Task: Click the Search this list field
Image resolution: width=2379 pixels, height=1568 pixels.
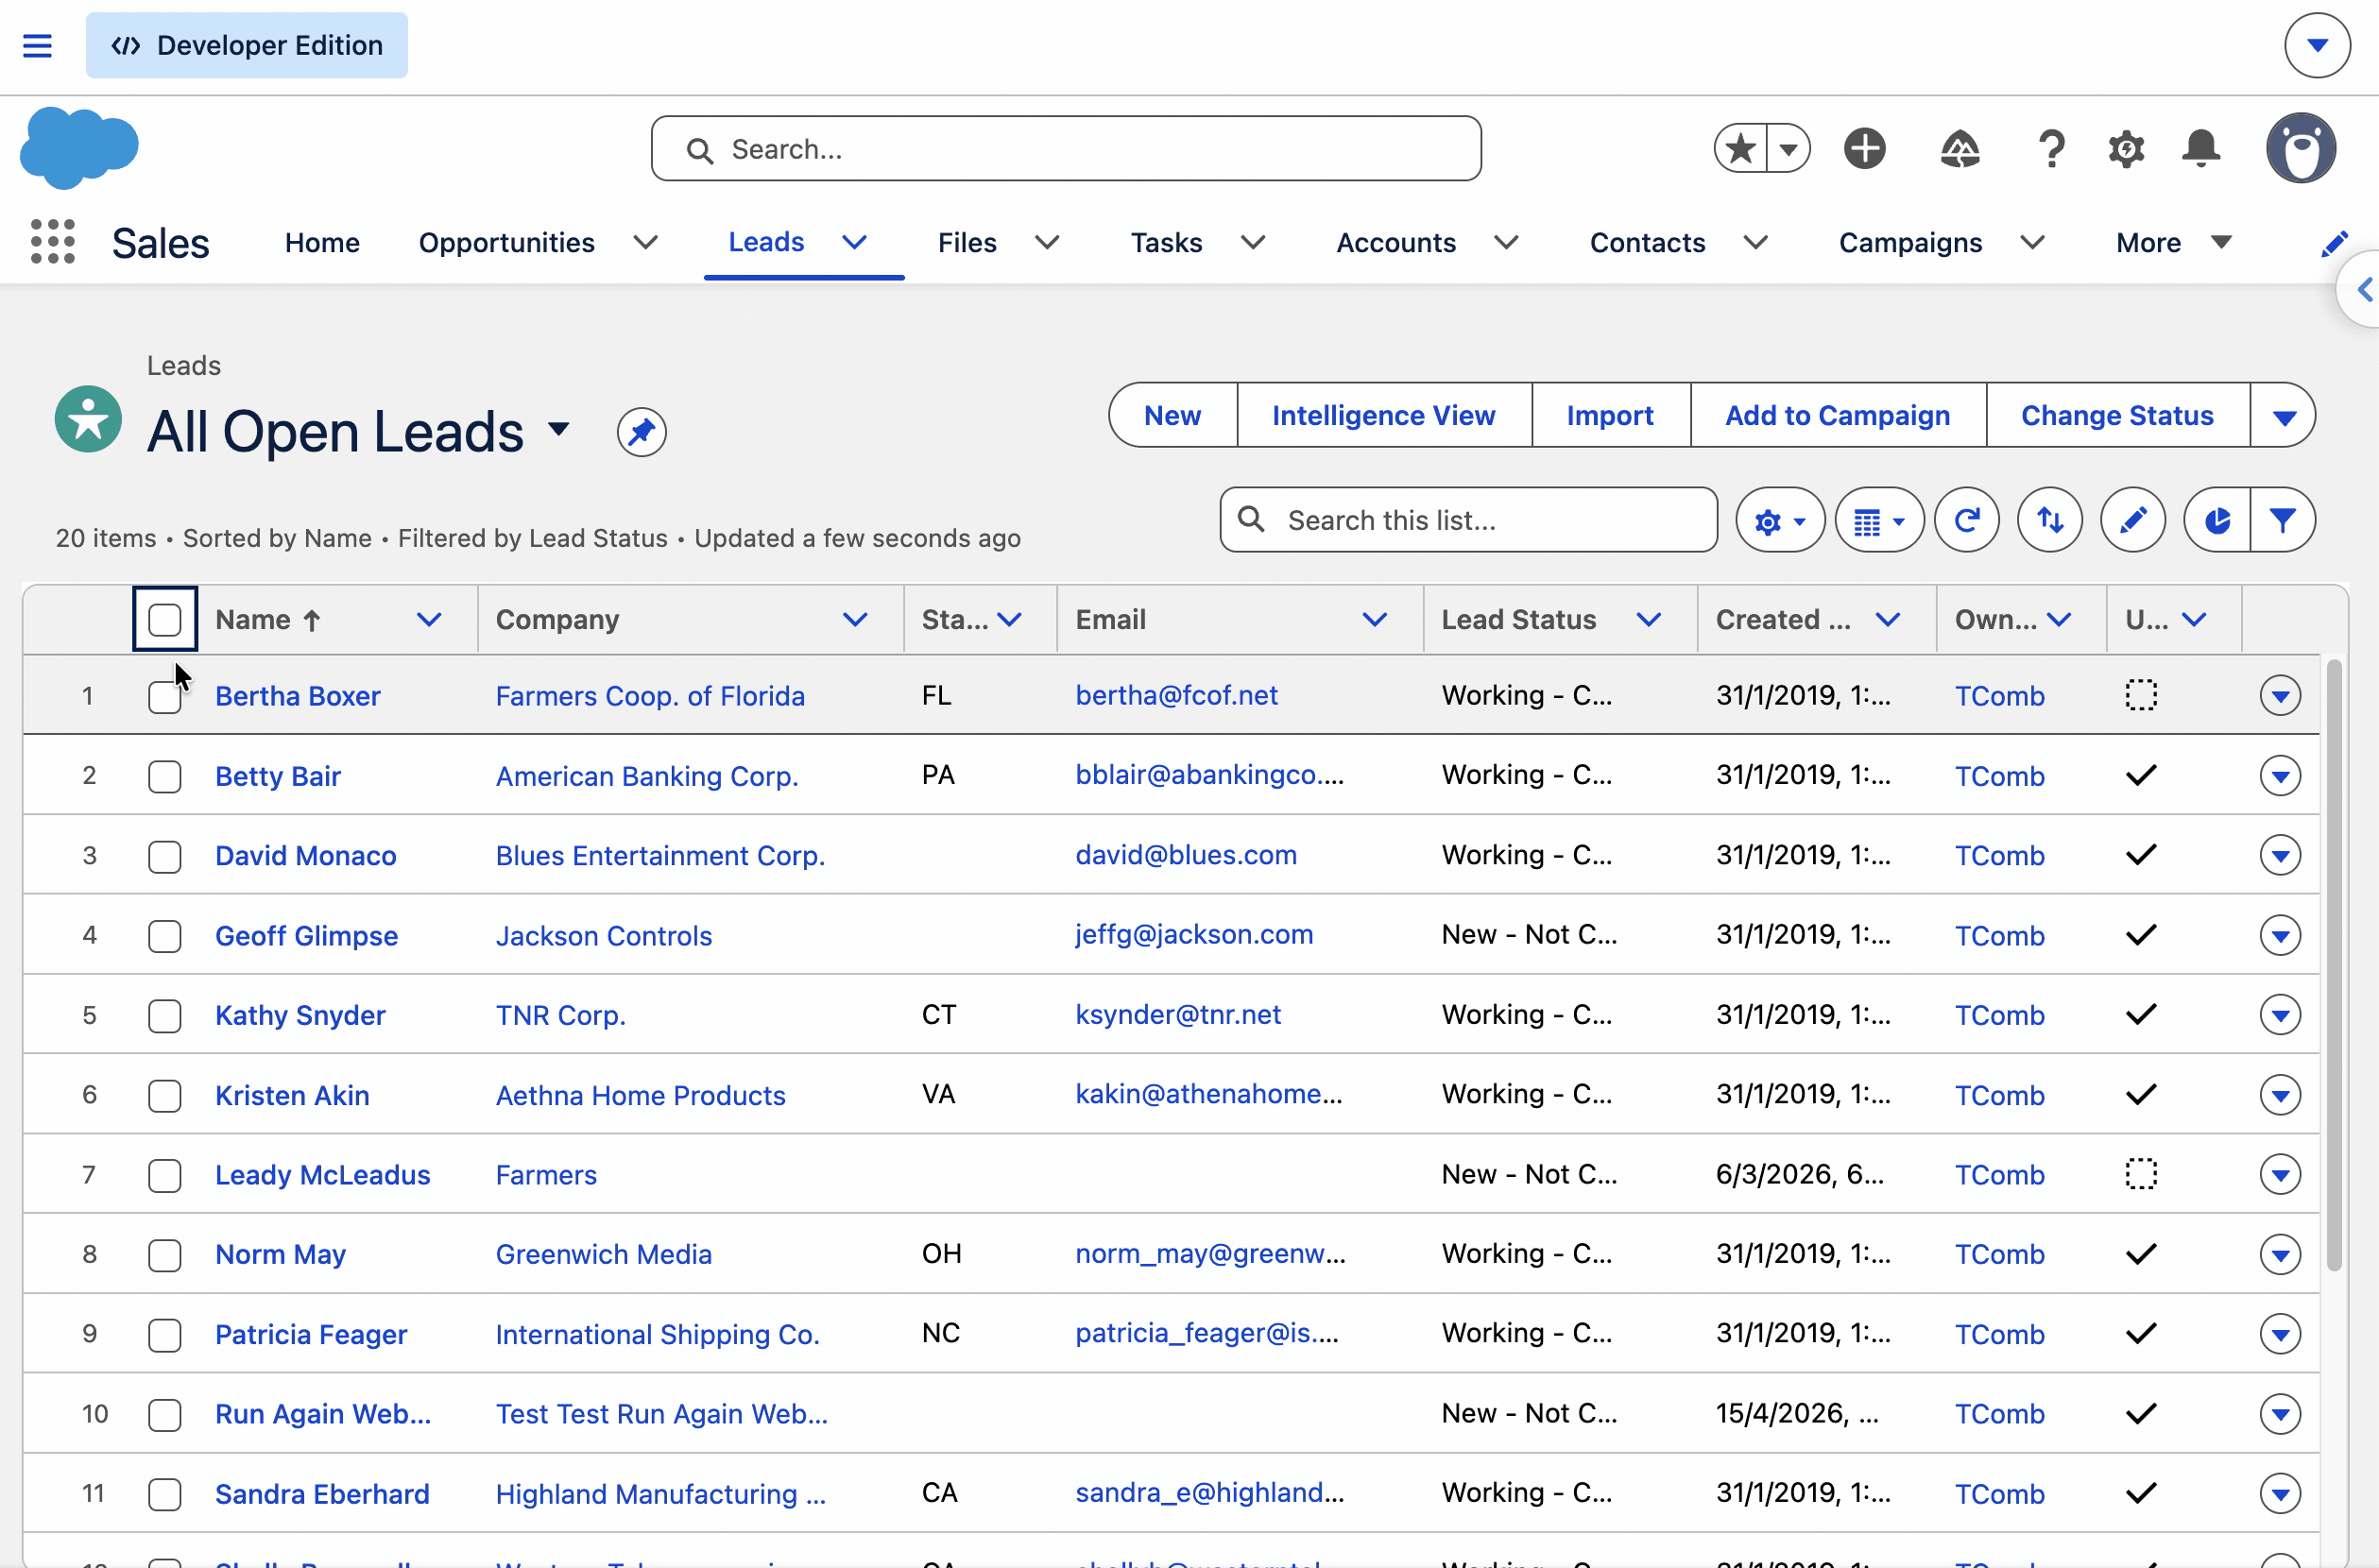Action: [1469, 520]
